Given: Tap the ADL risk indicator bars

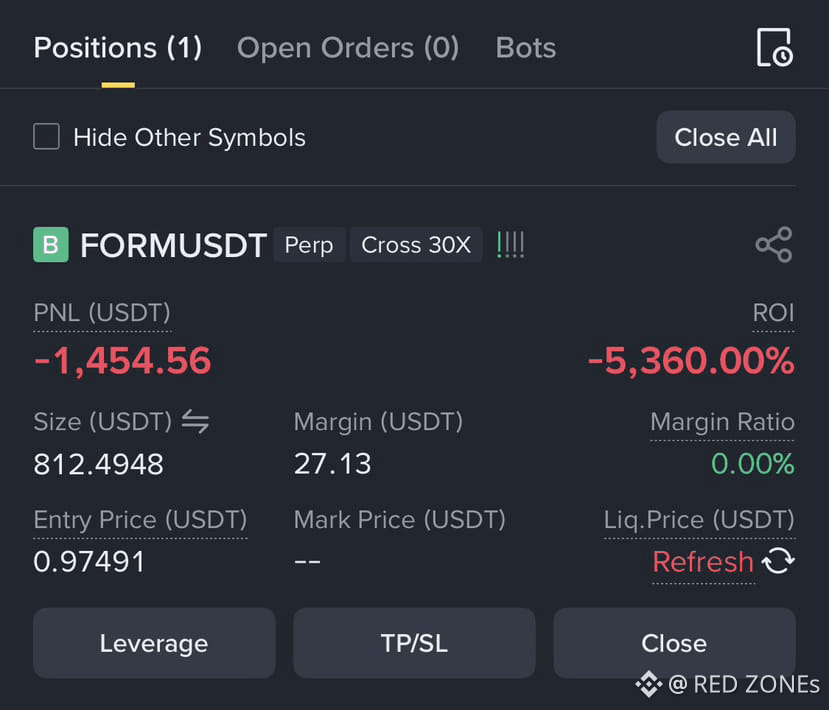Looking at the screenshot, I should point(511,245).
